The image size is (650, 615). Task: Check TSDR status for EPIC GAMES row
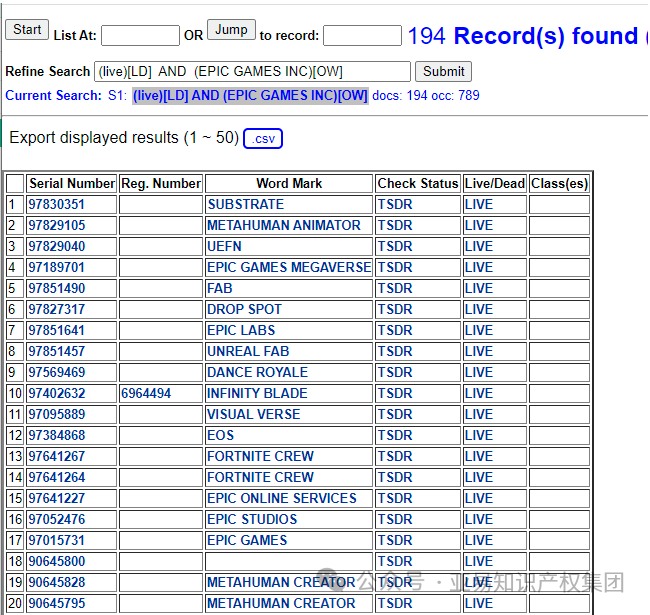click(x=395, y=540)
